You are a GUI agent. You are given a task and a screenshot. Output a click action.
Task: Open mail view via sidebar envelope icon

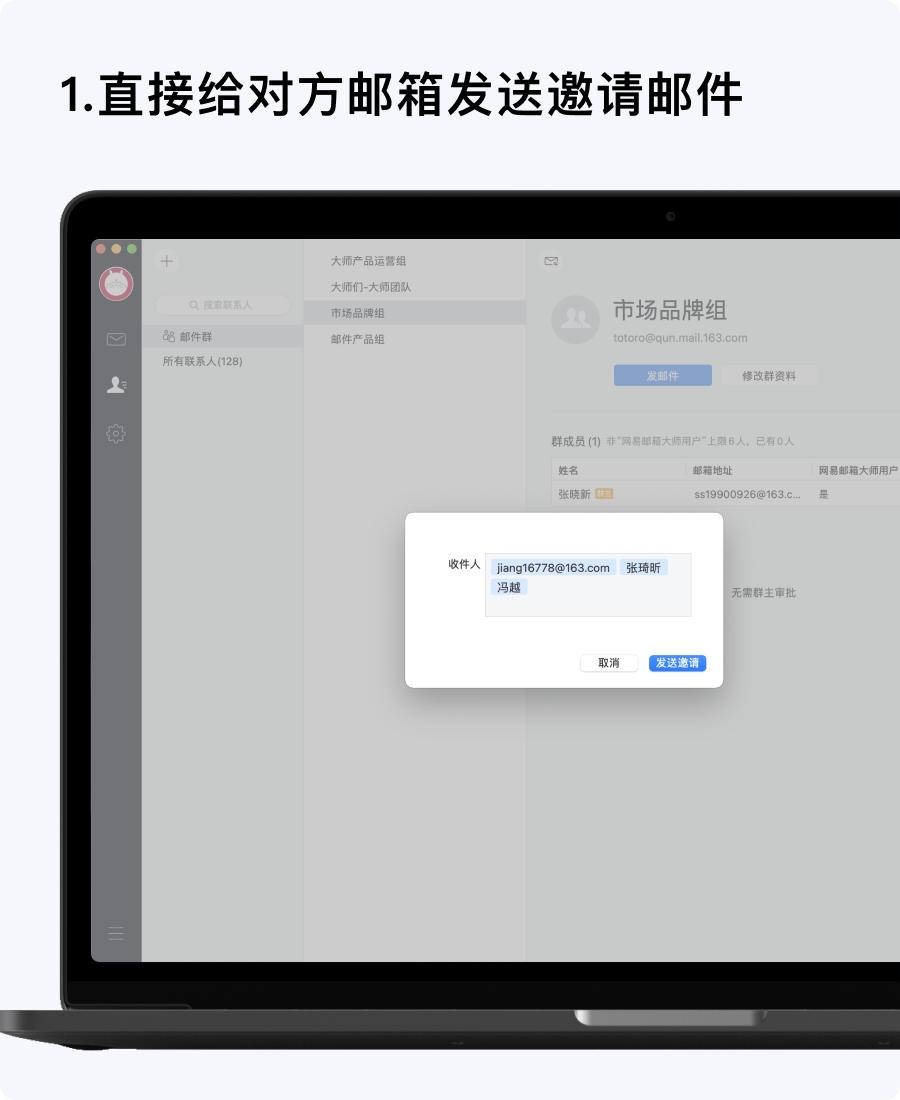point(115,338)
